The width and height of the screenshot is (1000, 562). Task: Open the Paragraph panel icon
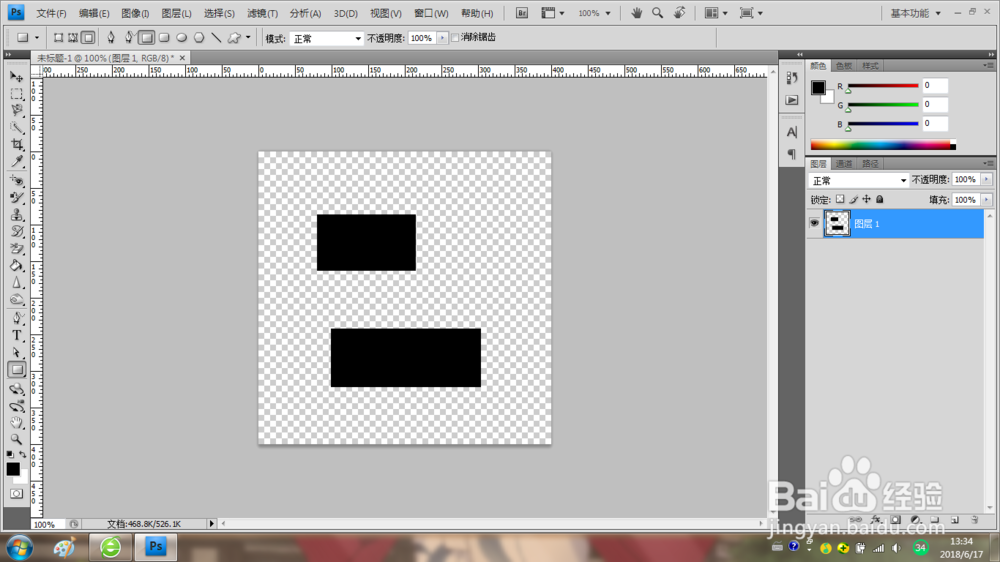(791, 154)
